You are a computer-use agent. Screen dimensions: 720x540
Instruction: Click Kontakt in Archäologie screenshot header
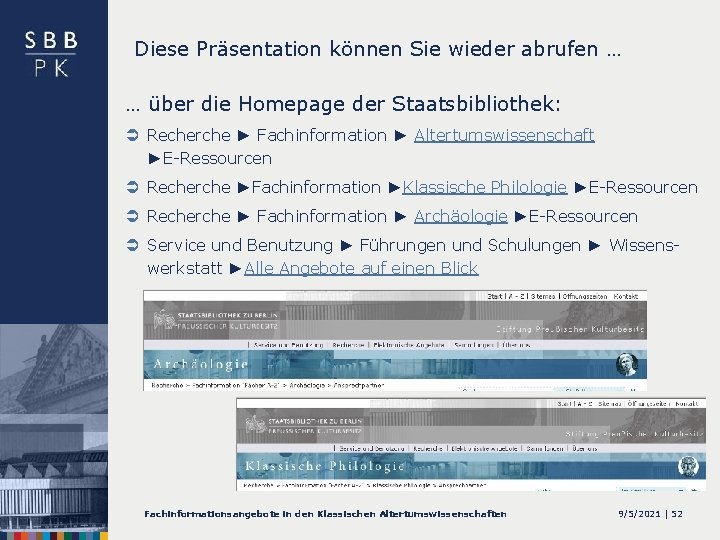click(x=625, y=297)
